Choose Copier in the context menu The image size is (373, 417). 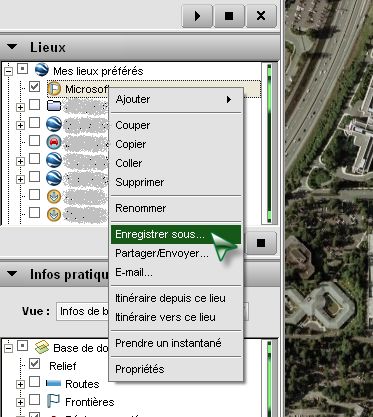pyautogui.click(x=176, y=144)
